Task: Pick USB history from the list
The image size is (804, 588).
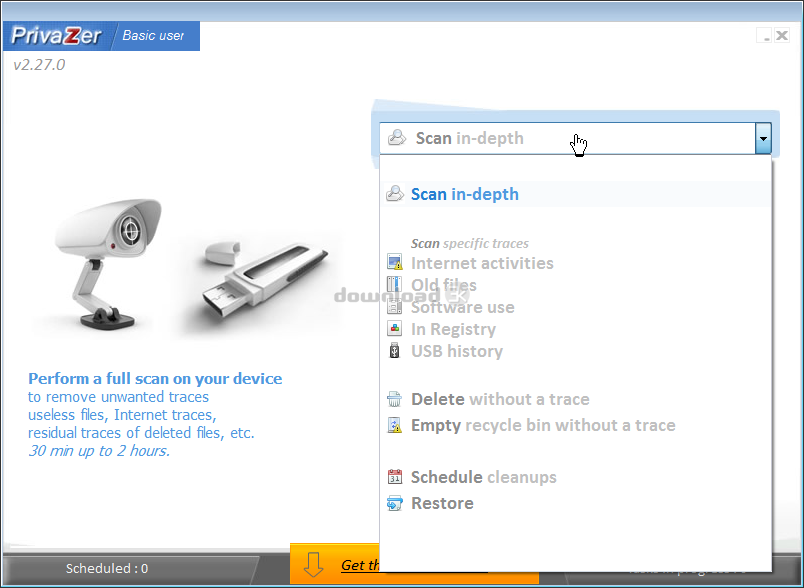Action: [x=457, y=351]
